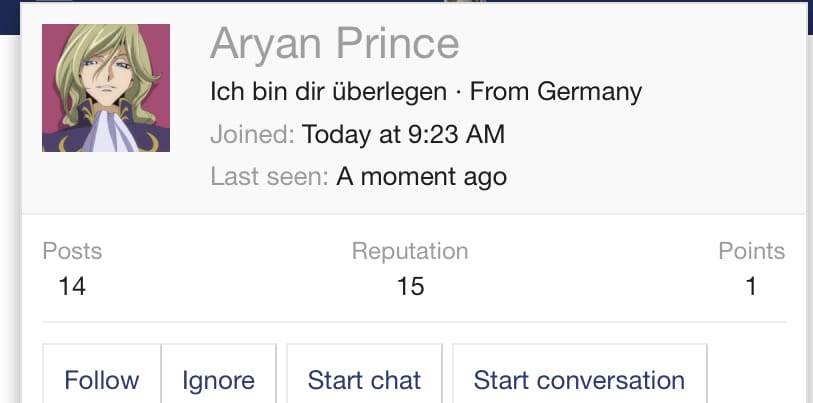This screenshot has height=403, width=813.
Task: Click the word From before Germany
Action: point(500,92)
